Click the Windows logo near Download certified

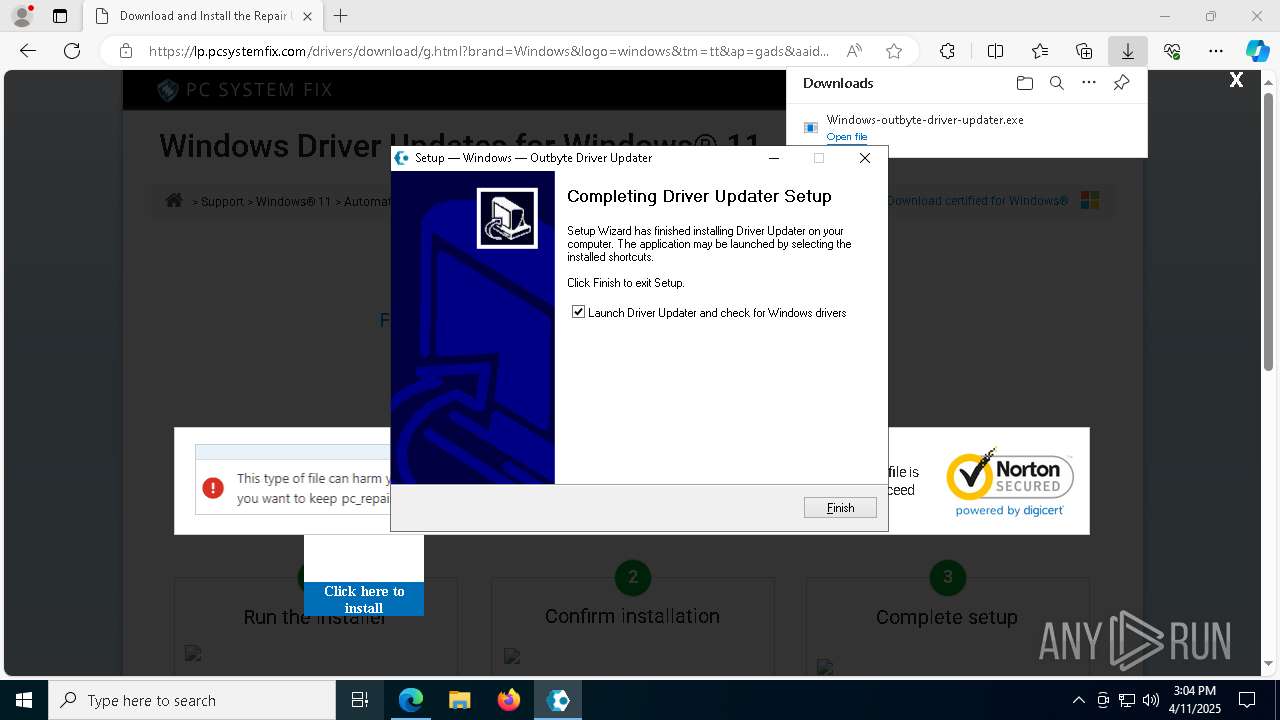point(1090,200)
